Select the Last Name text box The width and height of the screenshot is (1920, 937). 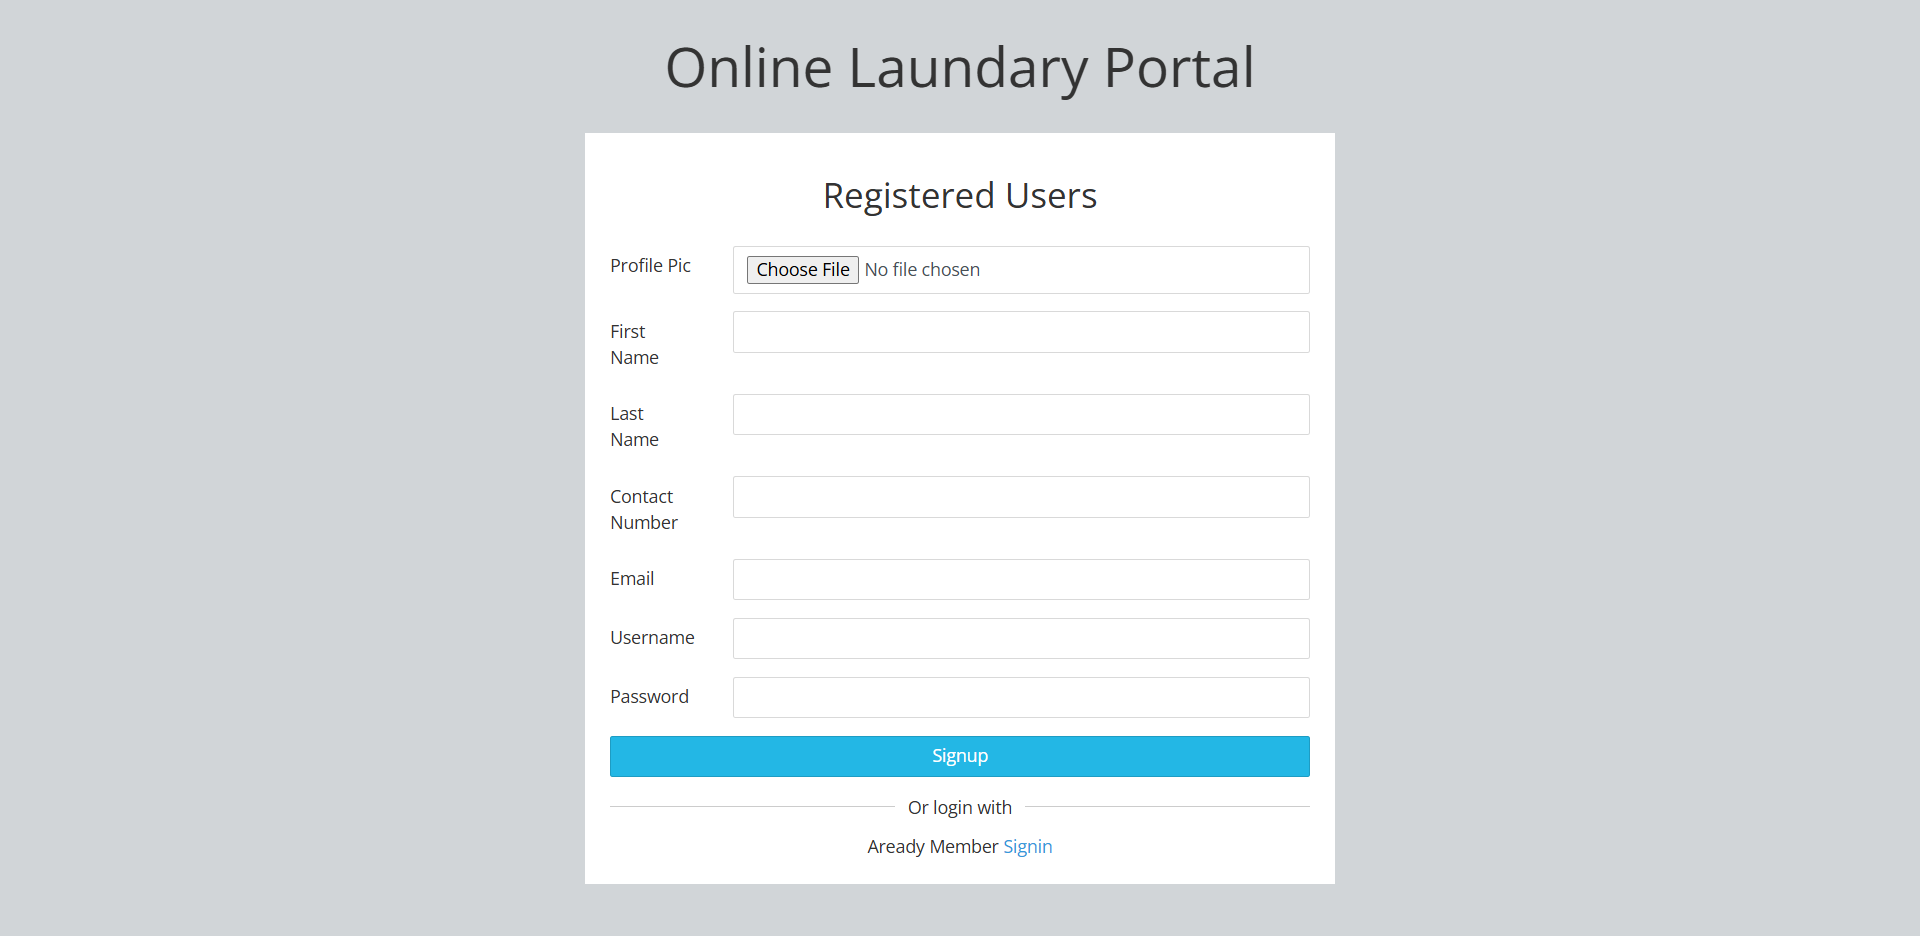click(1021, 414)
